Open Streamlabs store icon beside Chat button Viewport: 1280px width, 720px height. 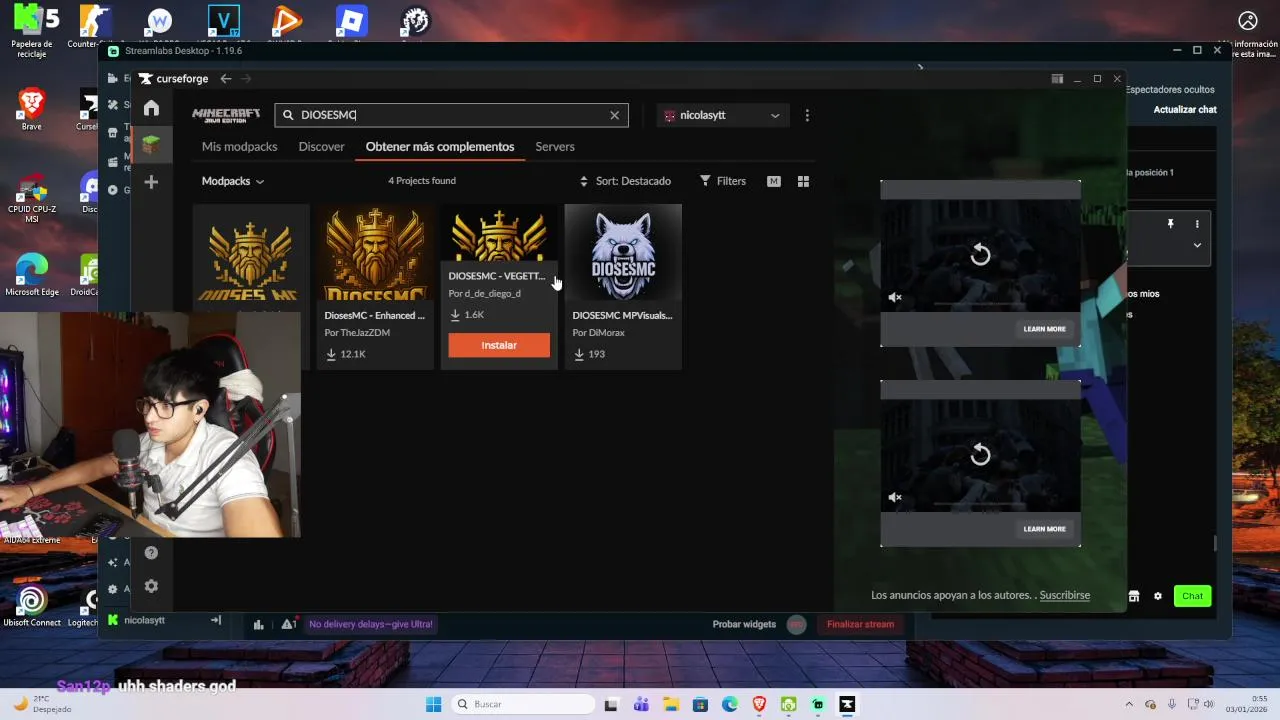(x=1134, y=596)
